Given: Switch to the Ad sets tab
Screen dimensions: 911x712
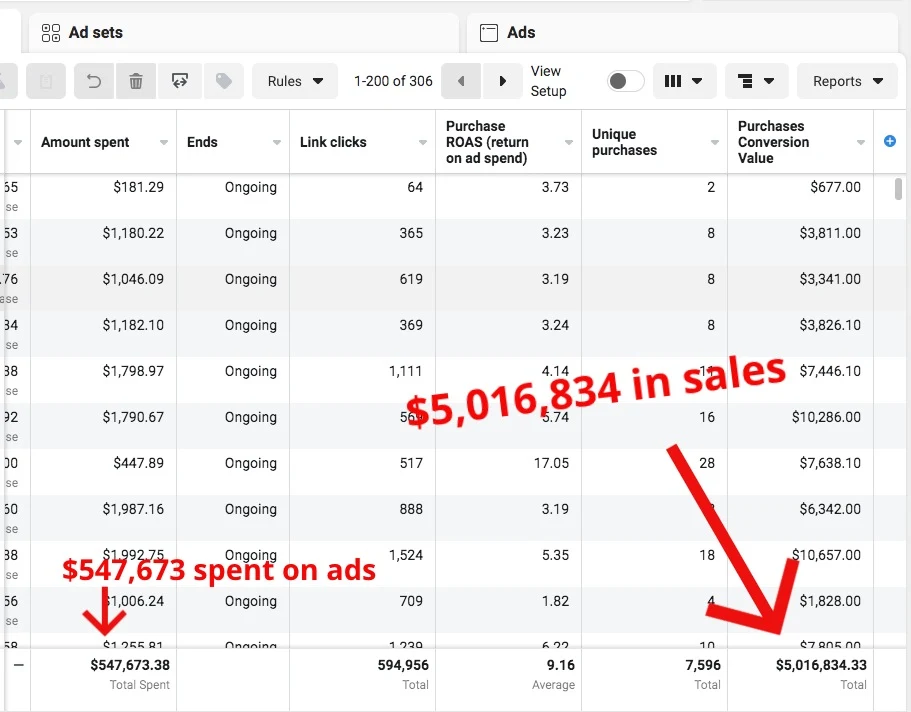Looking at the screenshot, I should [x=95, y=33].
